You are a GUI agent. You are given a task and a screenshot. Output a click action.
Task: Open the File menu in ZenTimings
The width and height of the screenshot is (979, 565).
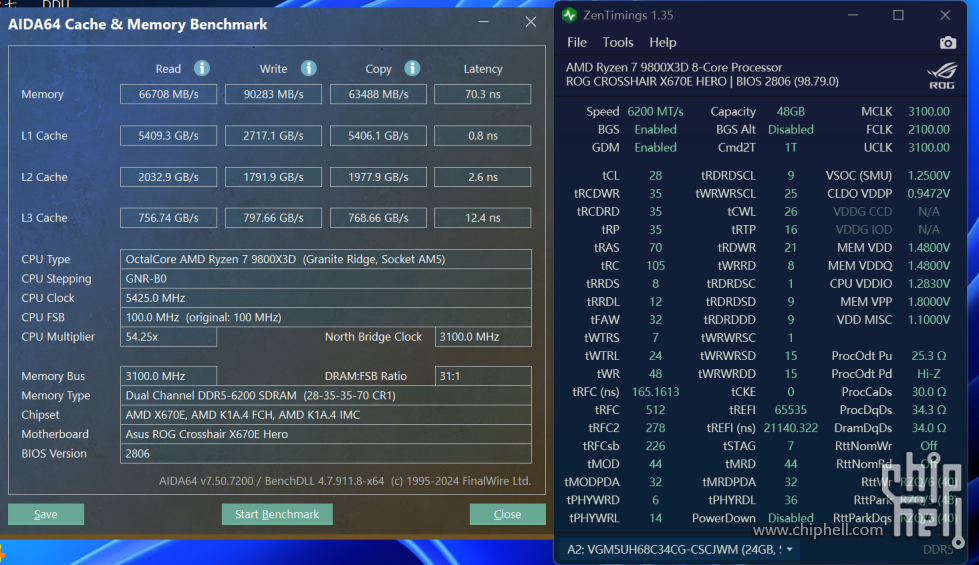[x=576, y=42]
